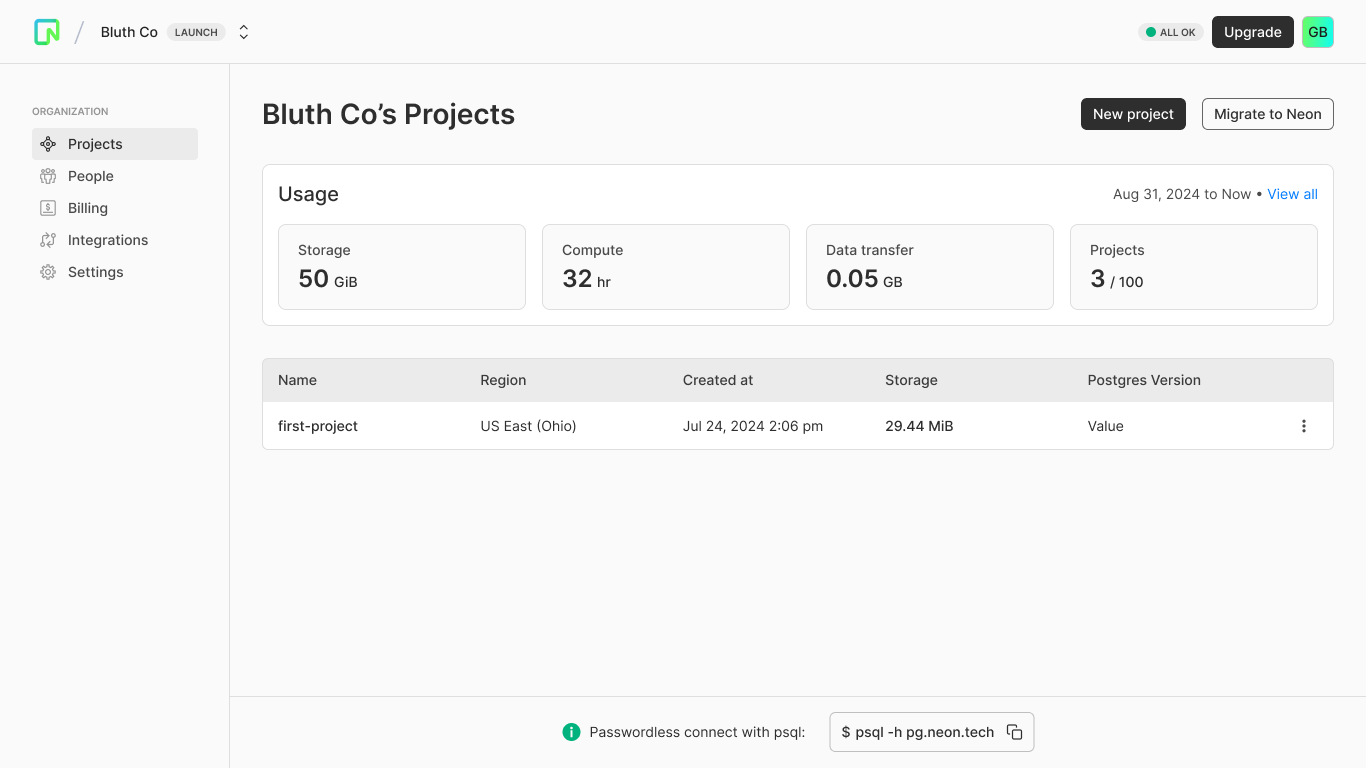Copy the psql command with the copy icon
This screenshot has width=1366, height=768.
click(x=1014, y=732)
